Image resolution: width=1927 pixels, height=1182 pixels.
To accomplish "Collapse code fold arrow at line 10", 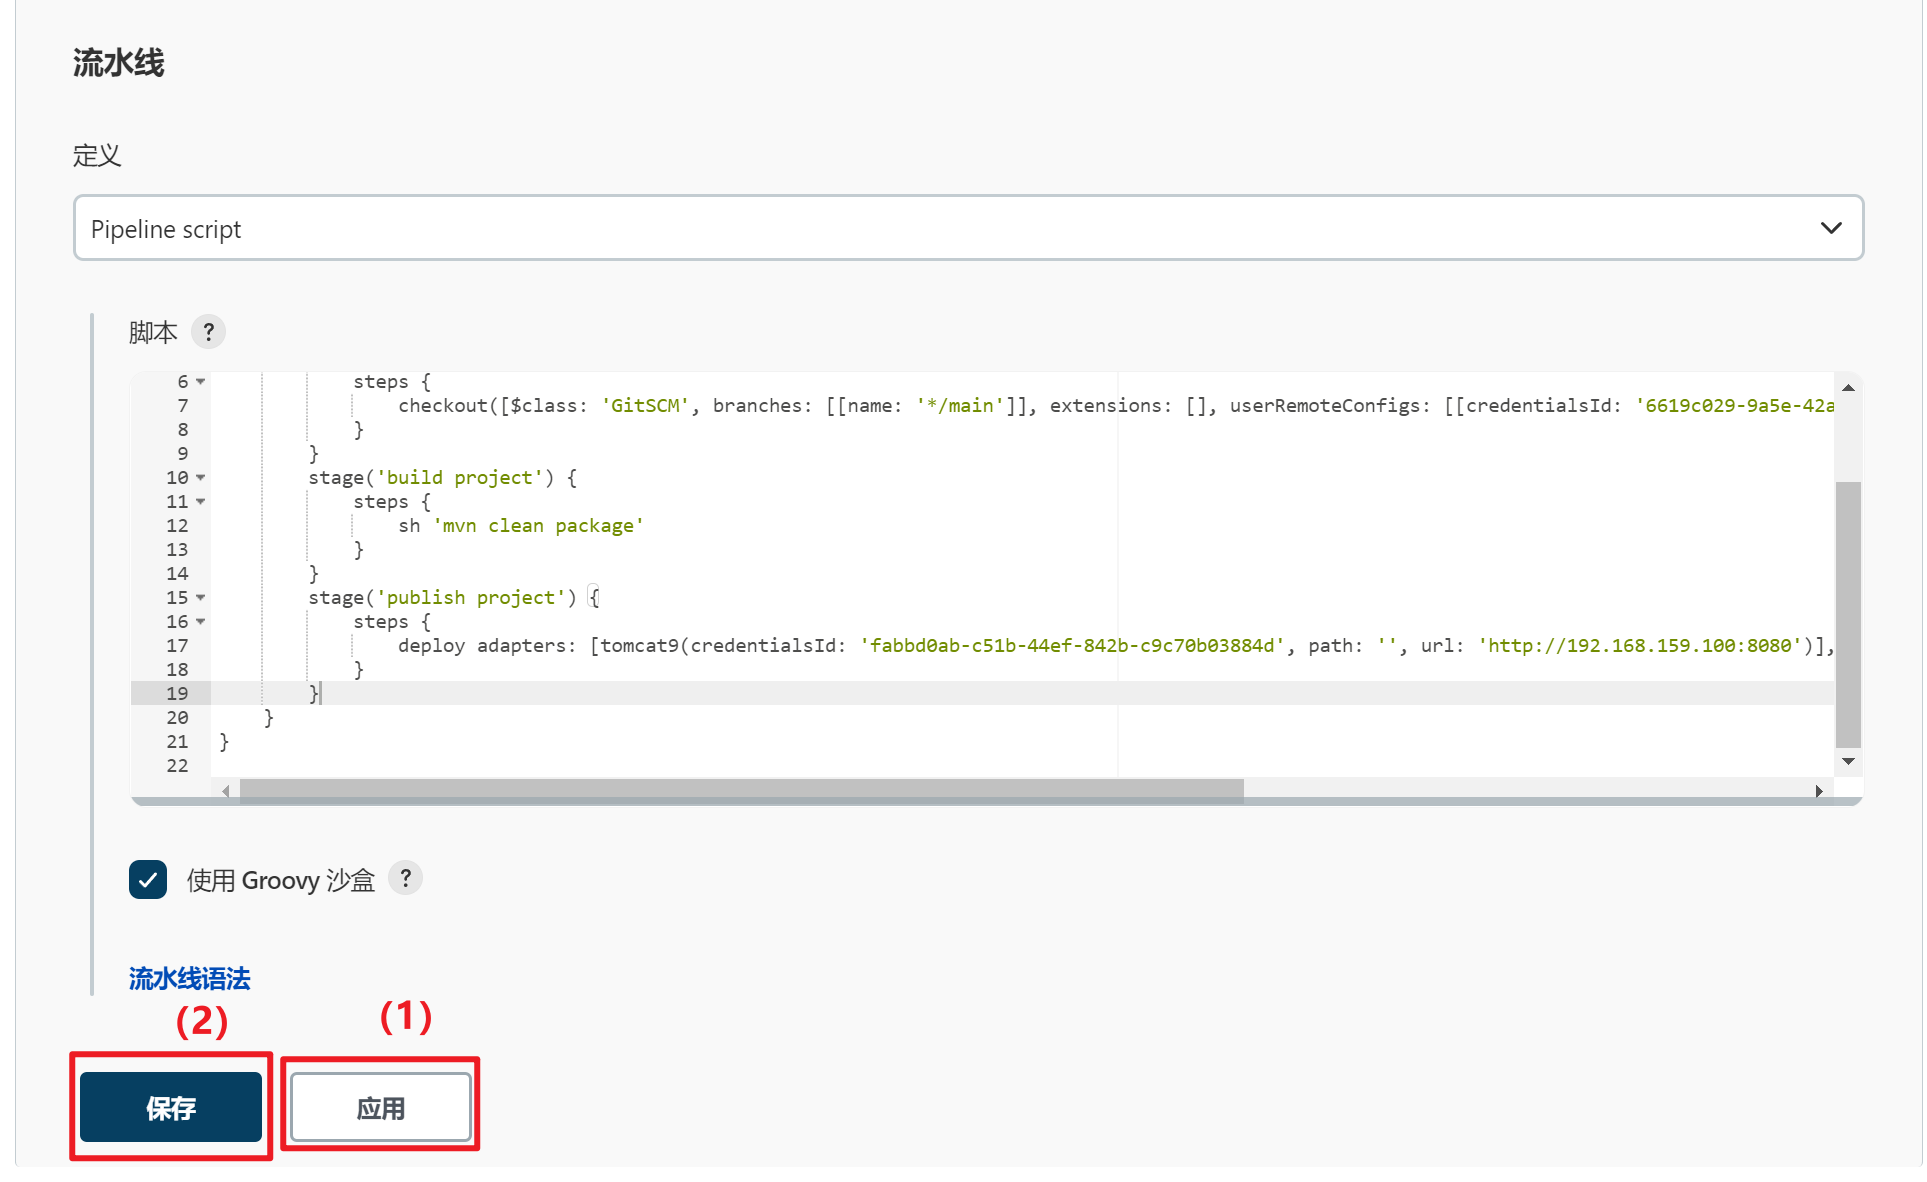I will pyautogui.click(x=201, y=478).
